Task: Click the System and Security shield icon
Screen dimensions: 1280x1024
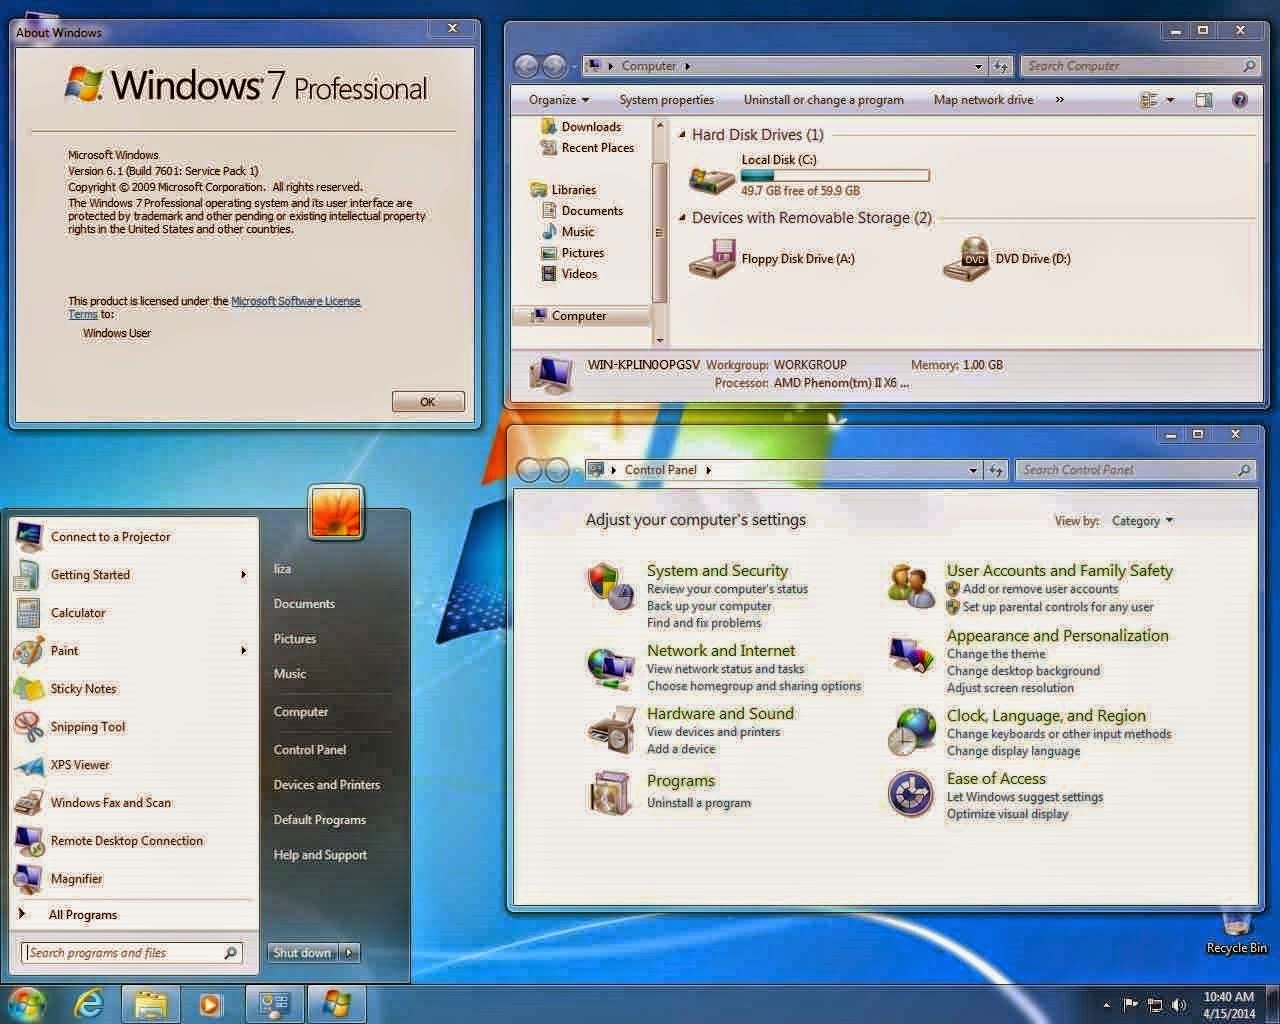Action: [611, 586]
